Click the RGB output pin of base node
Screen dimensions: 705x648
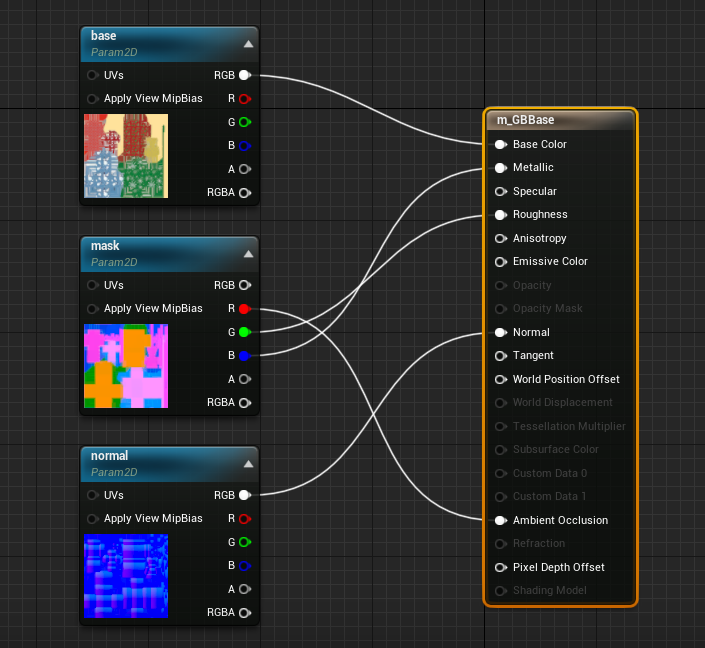(x=245, y=75)
